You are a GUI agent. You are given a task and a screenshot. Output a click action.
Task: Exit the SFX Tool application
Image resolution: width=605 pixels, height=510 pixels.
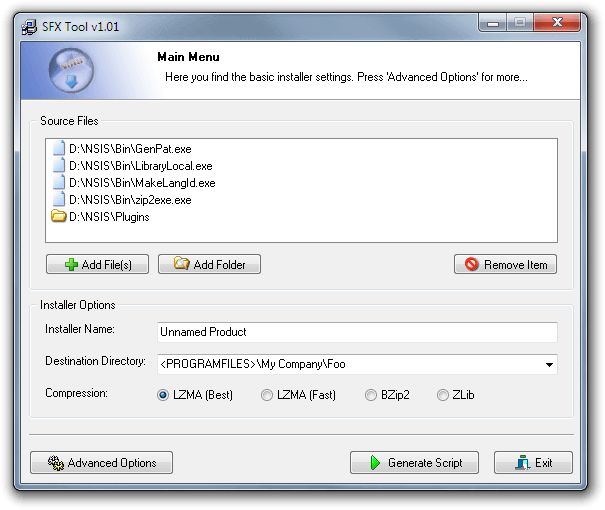tap(533, 463)
